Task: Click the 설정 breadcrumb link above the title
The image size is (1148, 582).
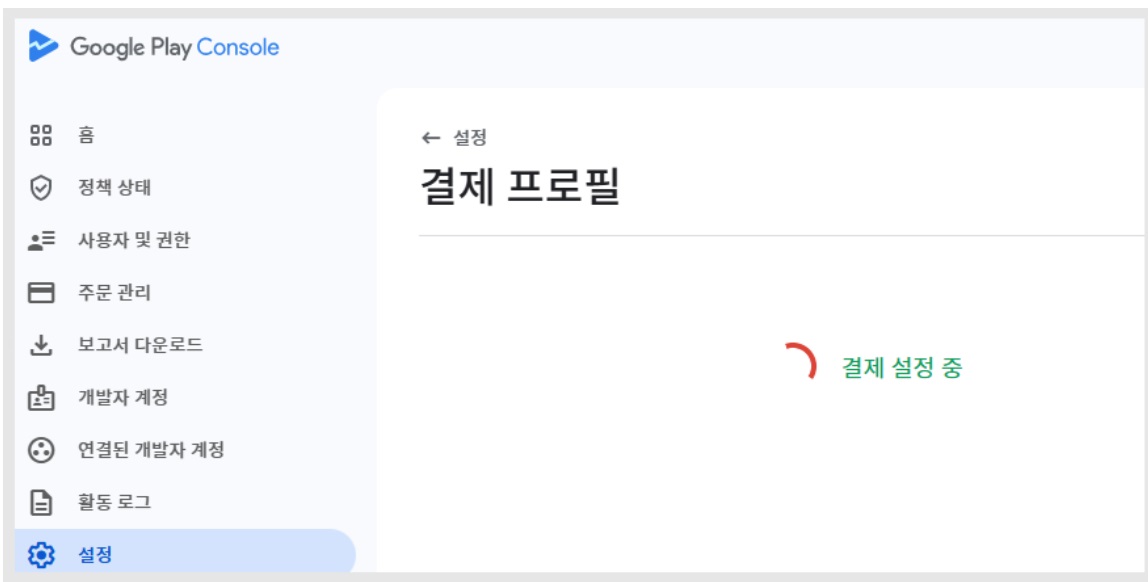Action: [470, 138]
